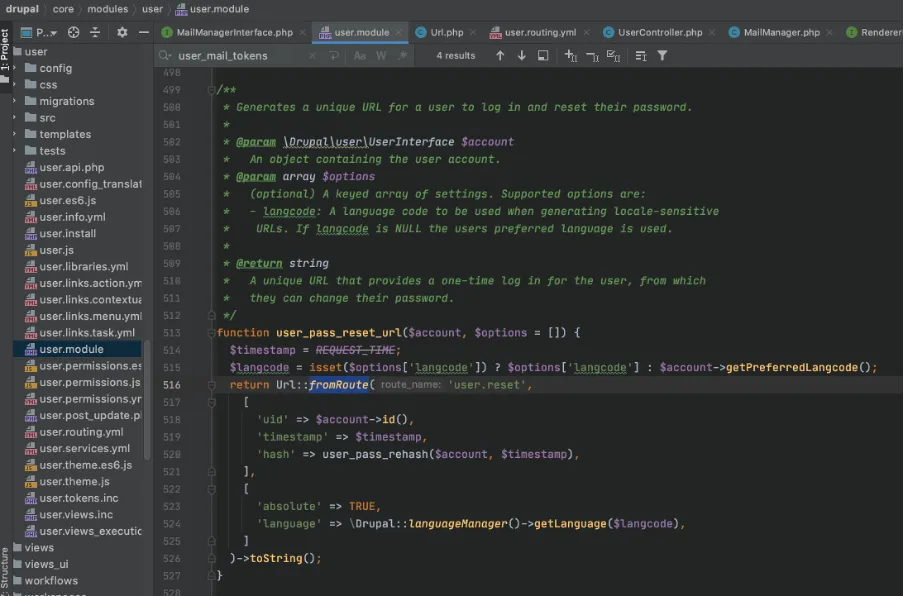The width and height of the screenshot is (904, 596).
Task: Clear the user_mail_tokens search text
Action: pos(312,56)
